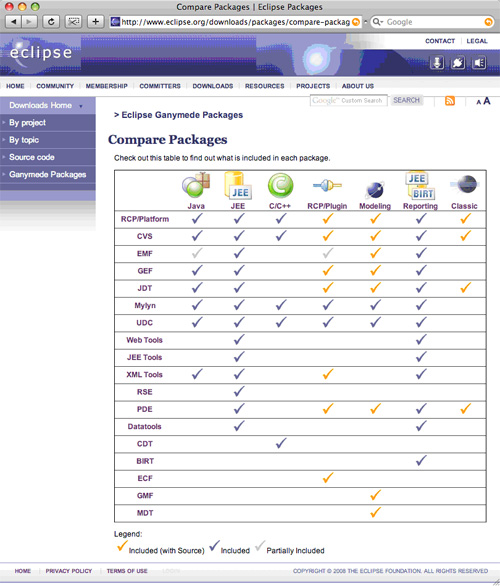
Task: Select the Classic package icon
Action: (464, 184)
